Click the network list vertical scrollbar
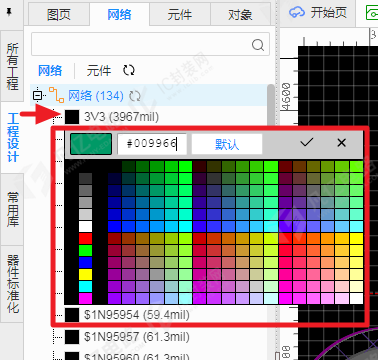This screenshot has width=378, height=360. point(272,105)
